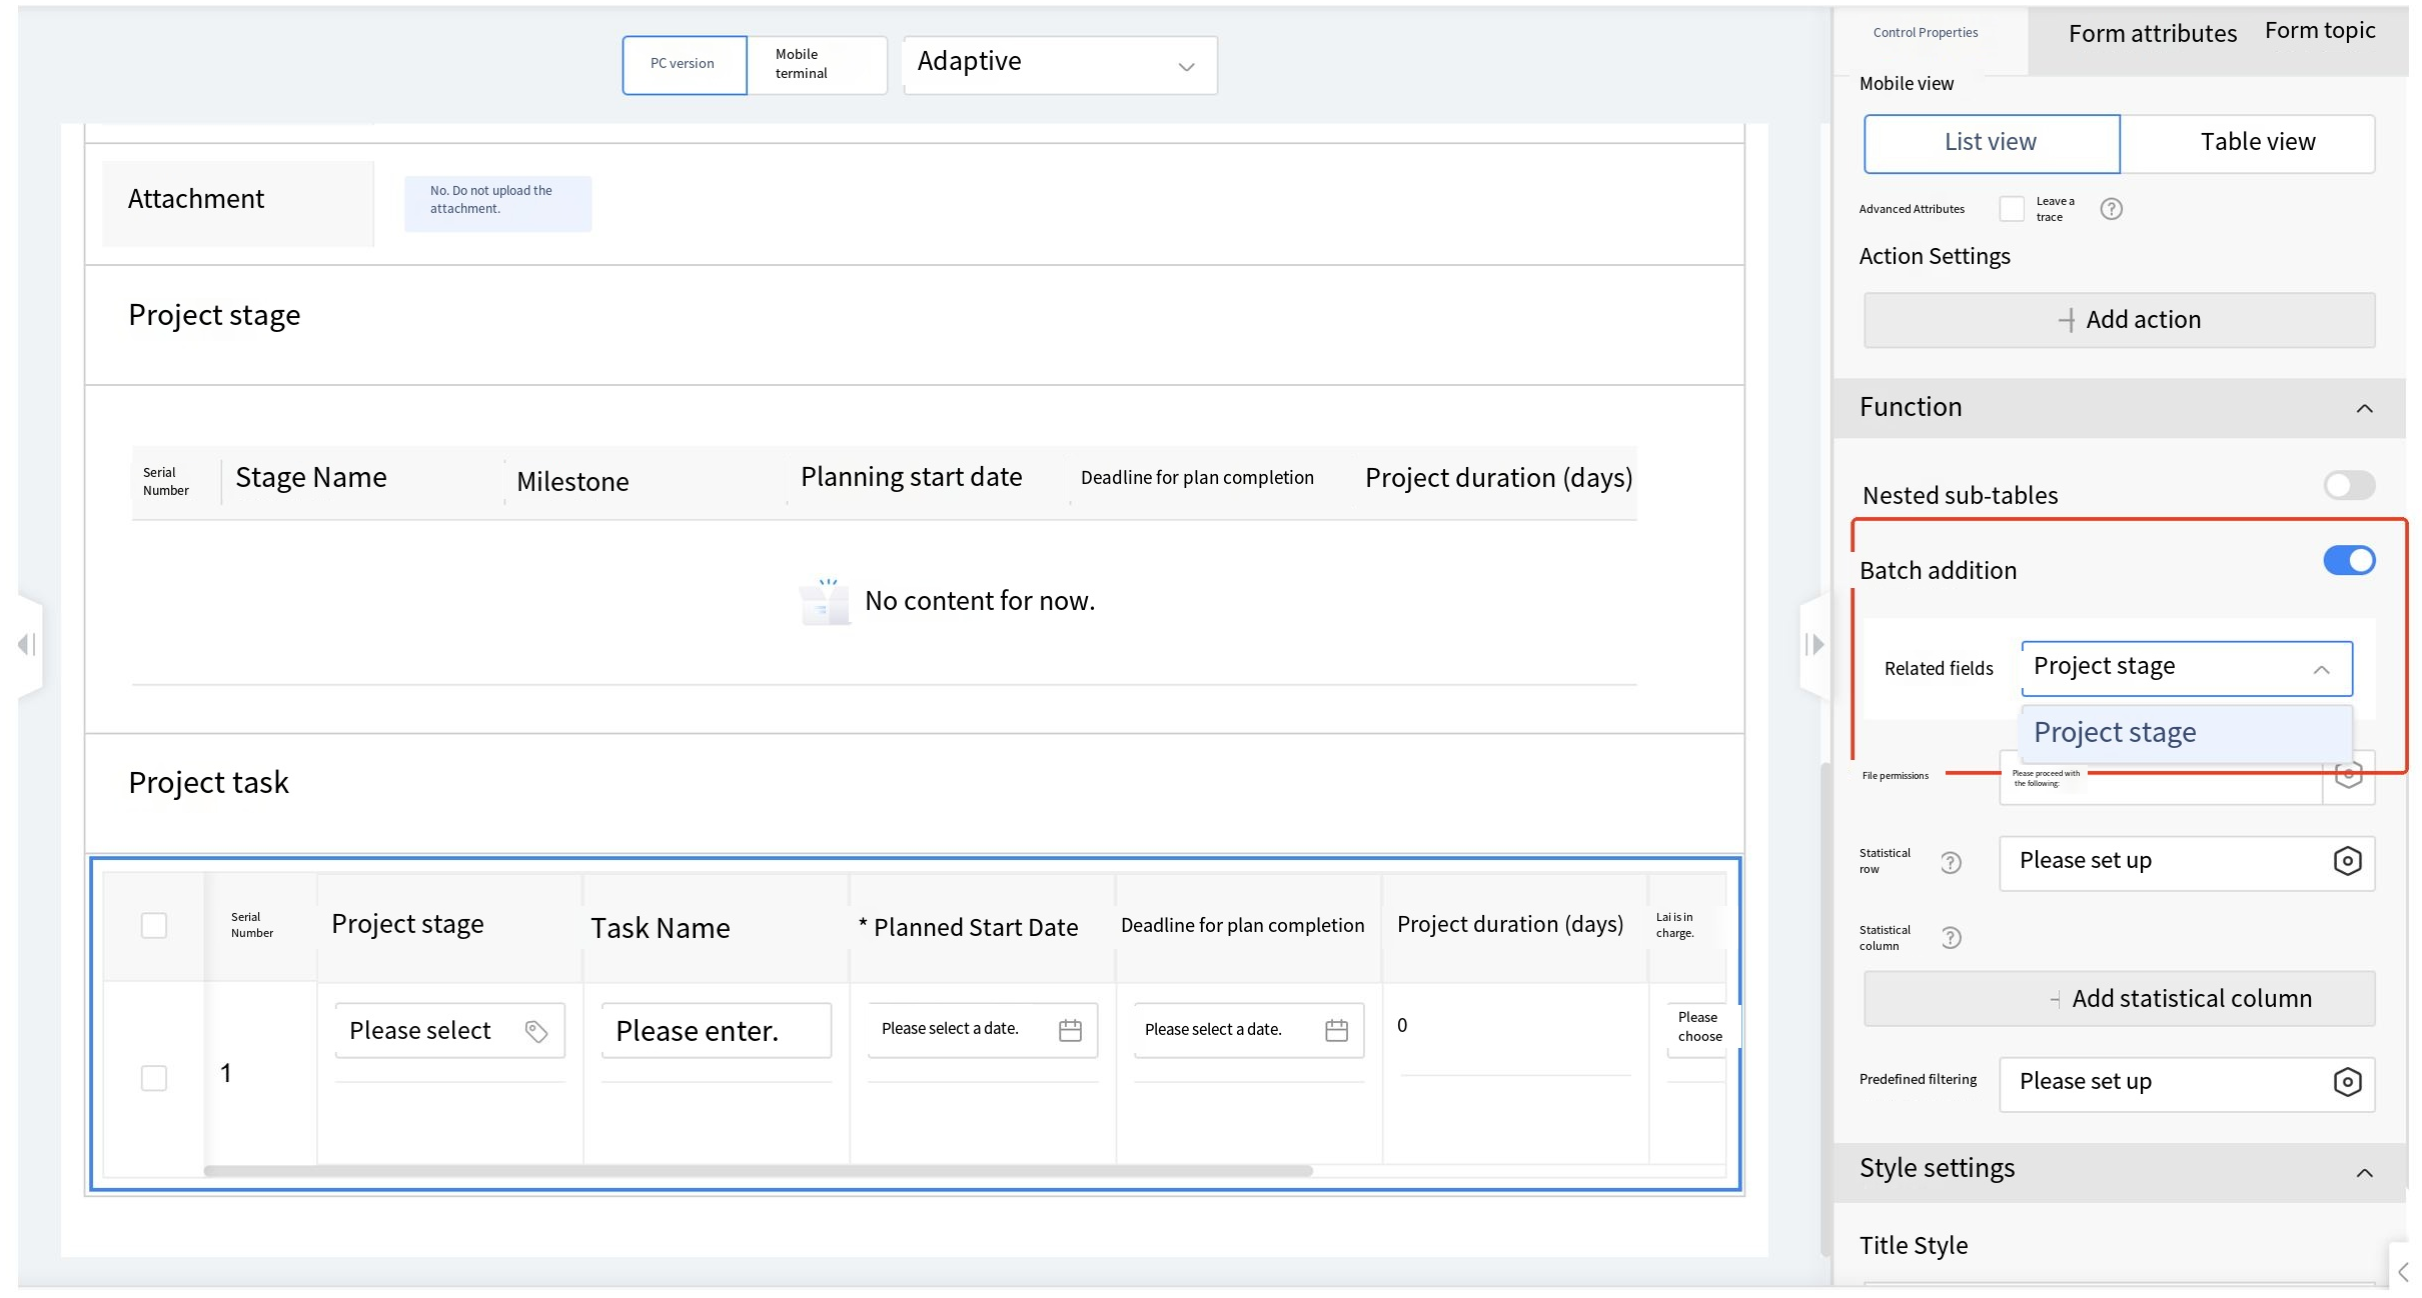
Task: Collapse the right properties panel arrow
Action: click(1815, 645)
